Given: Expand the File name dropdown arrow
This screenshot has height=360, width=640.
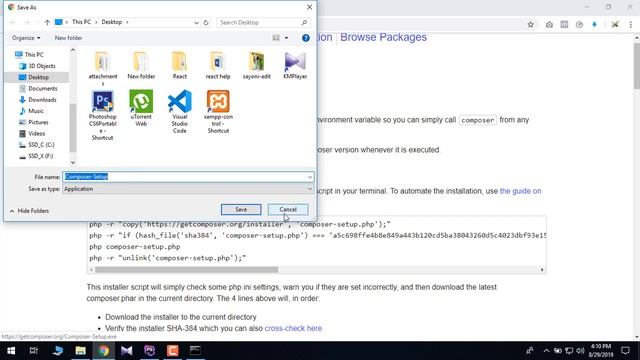Looking at the screenshot, I should (x=310, y=177).
